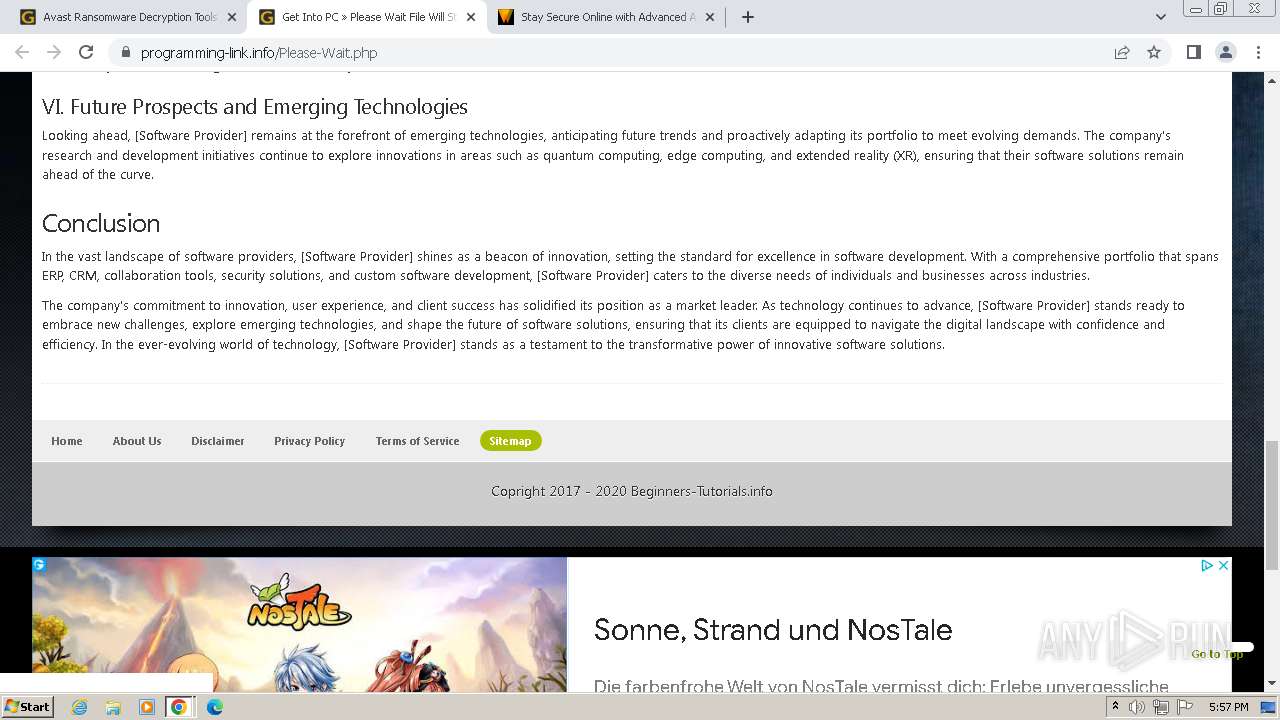1280x720 pixels.
Task: Open the tab search dropdown arrow
Action: (x=1161, y=17)
